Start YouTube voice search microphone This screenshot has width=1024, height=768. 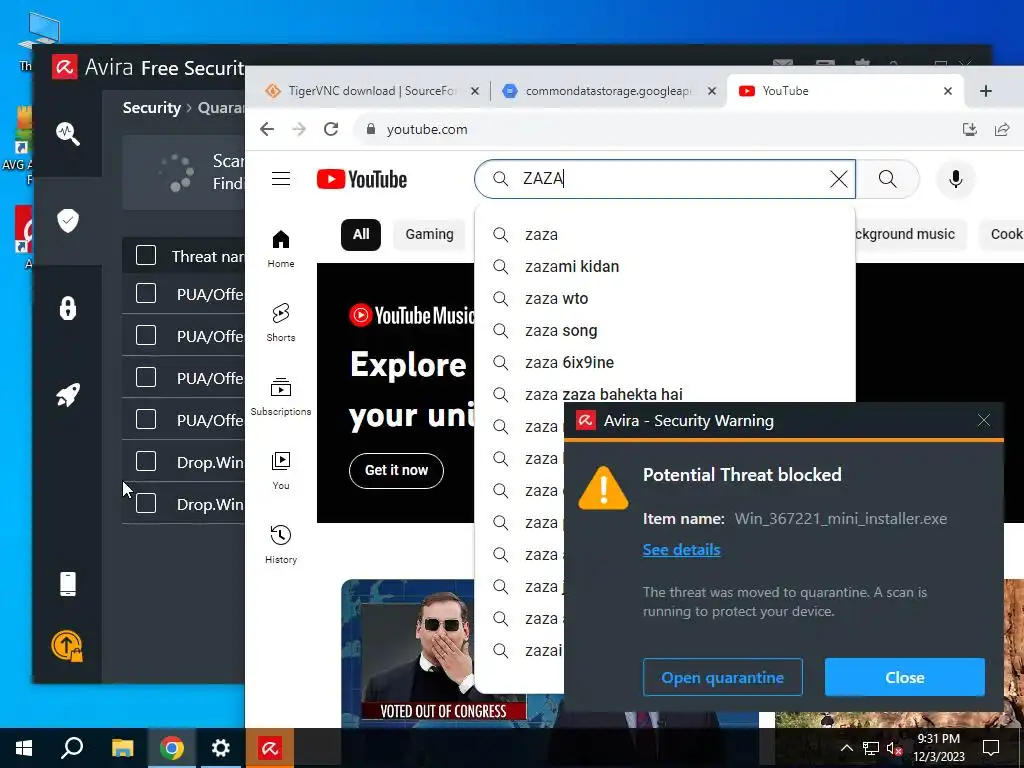[x=955, y=179]
